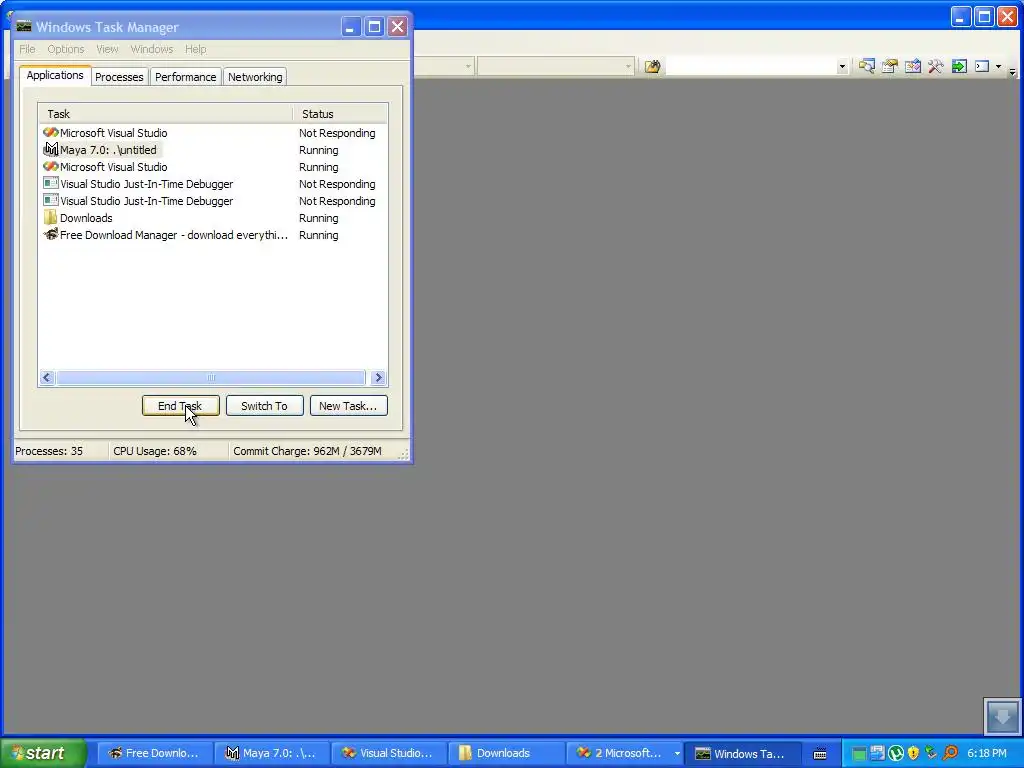Switch to 'Maya 7.0: .\...' taskbar button

coord(272,753)
